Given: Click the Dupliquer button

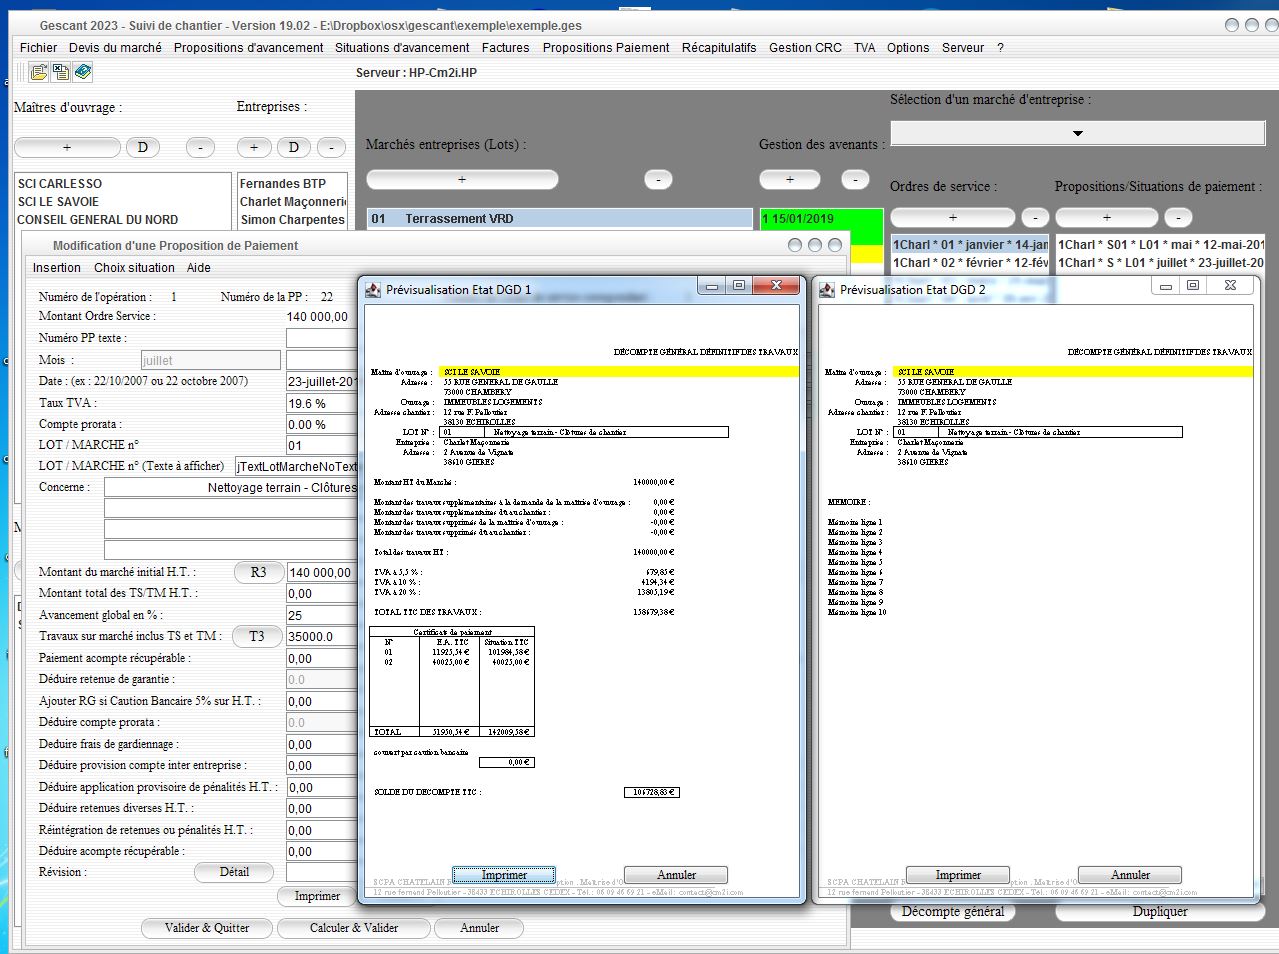Looking at the screenshot, I should [x=1160, y=912].
